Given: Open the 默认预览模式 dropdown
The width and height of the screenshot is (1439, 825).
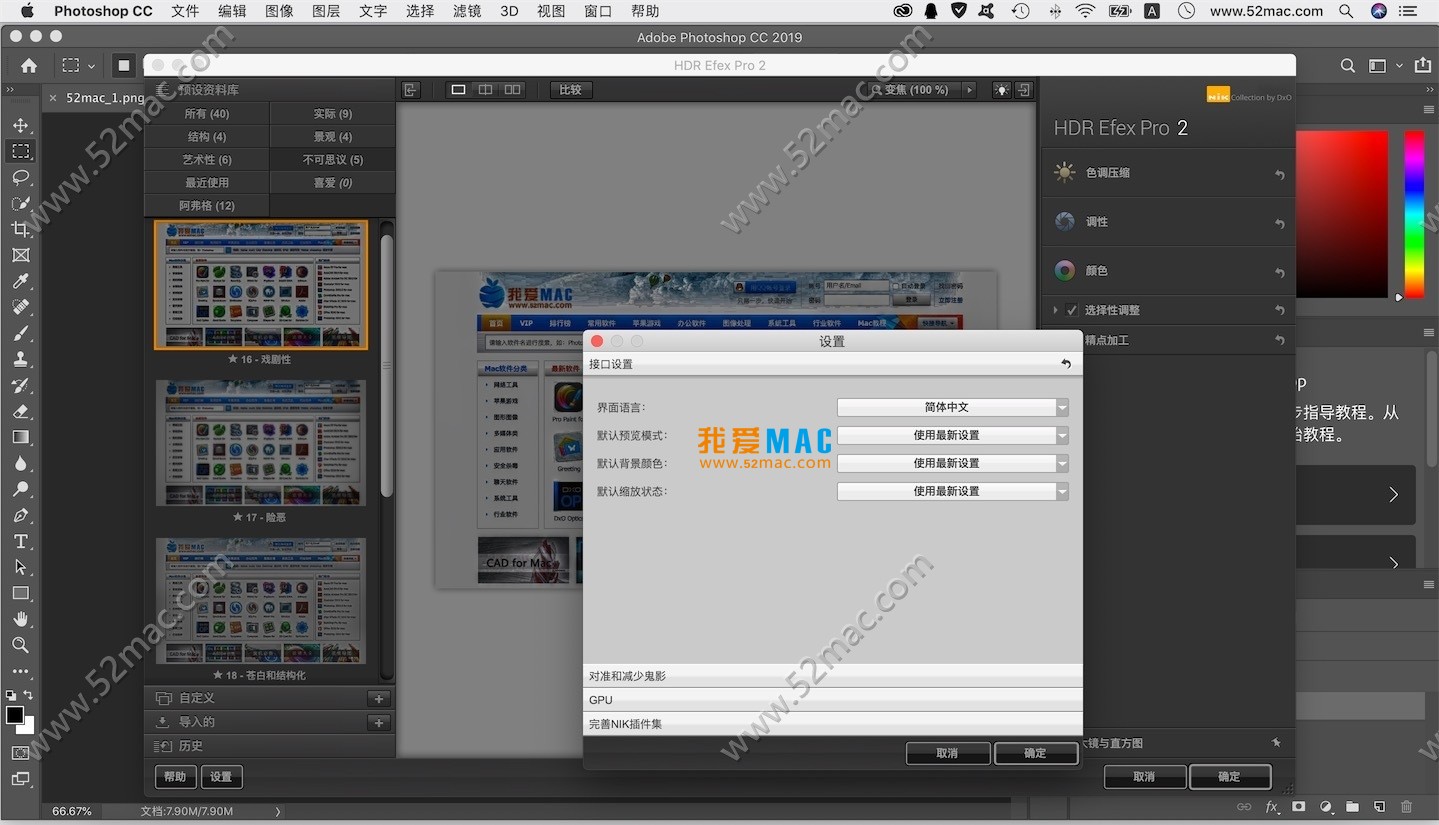Looking at the screenshot, I should (x=952, y=435).
